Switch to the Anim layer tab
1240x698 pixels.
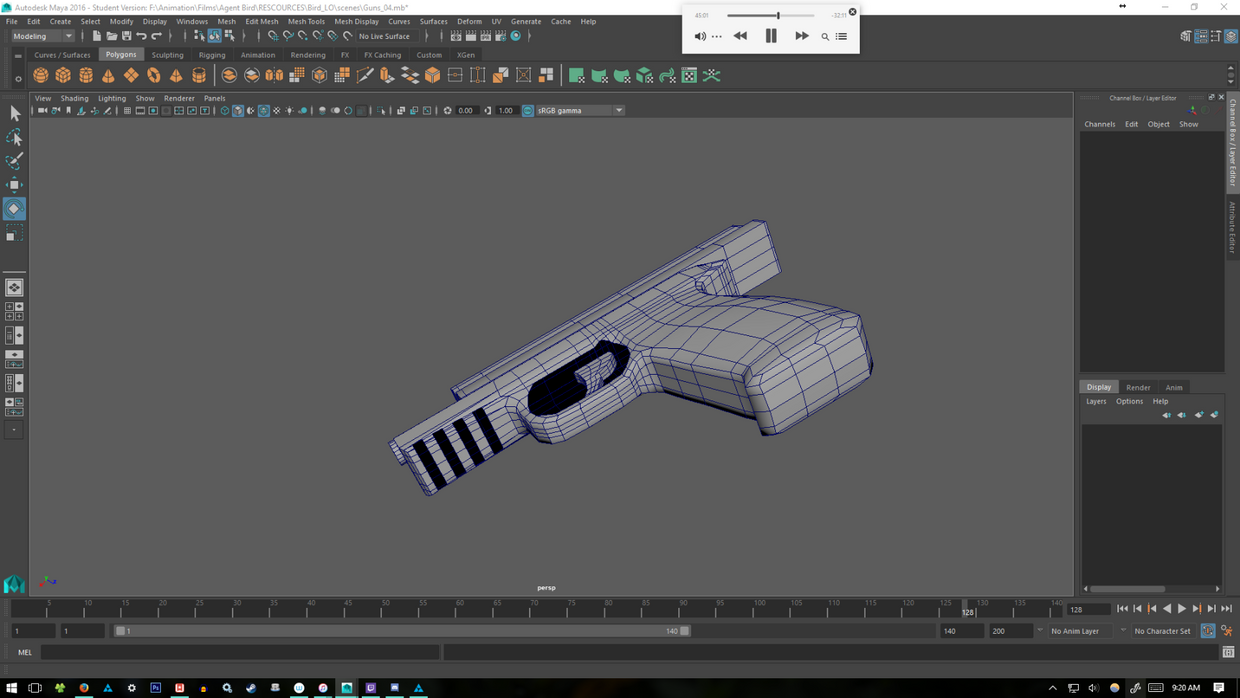coord(1174,387)
